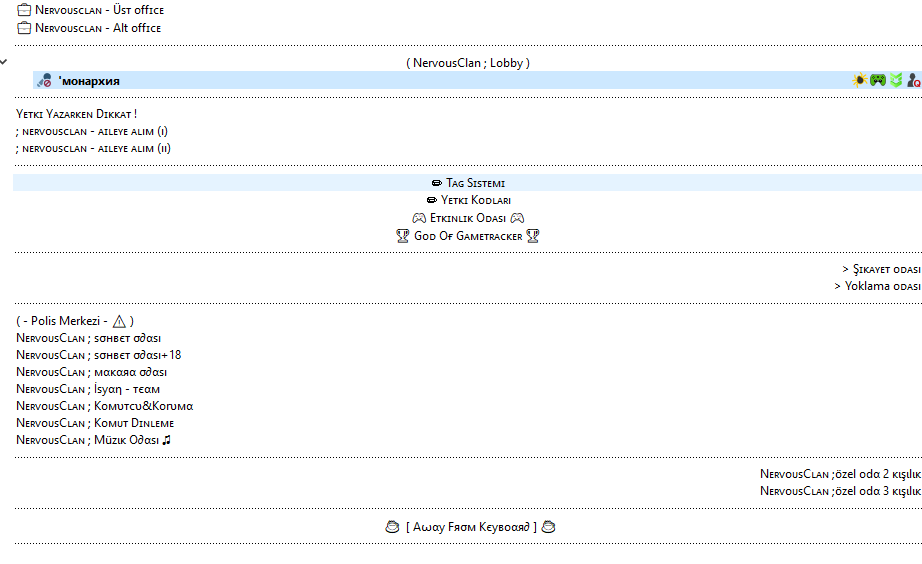Select the > Şikayet odası channel
Image resolution: width=922 pixels, height=564 pixels.
881,269
